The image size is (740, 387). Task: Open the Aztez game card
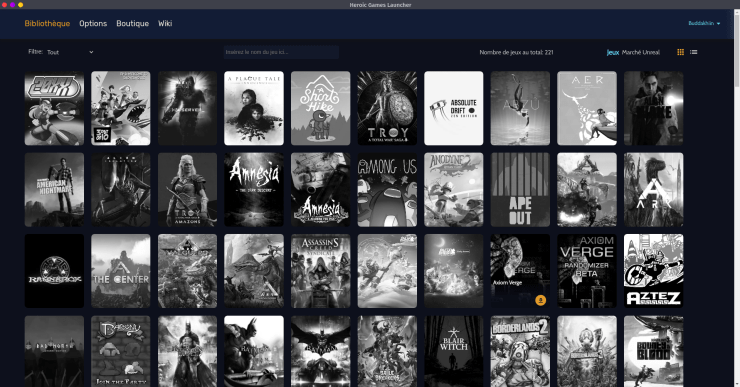[653, 271]
